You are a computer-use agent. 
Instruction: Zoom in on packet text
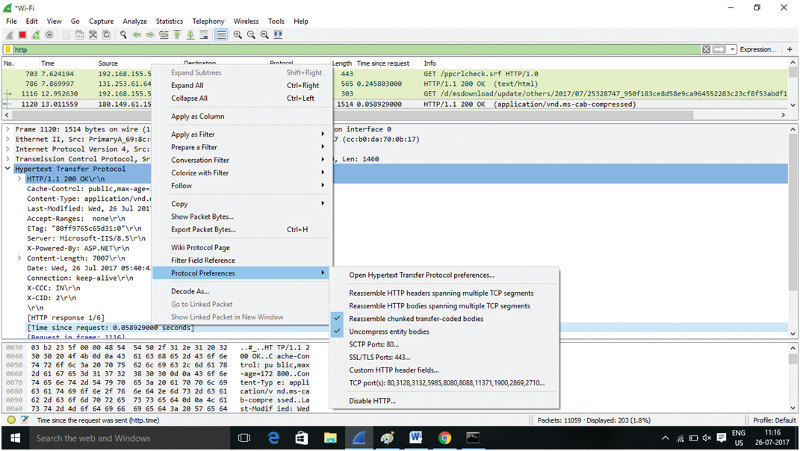(238, 34)
